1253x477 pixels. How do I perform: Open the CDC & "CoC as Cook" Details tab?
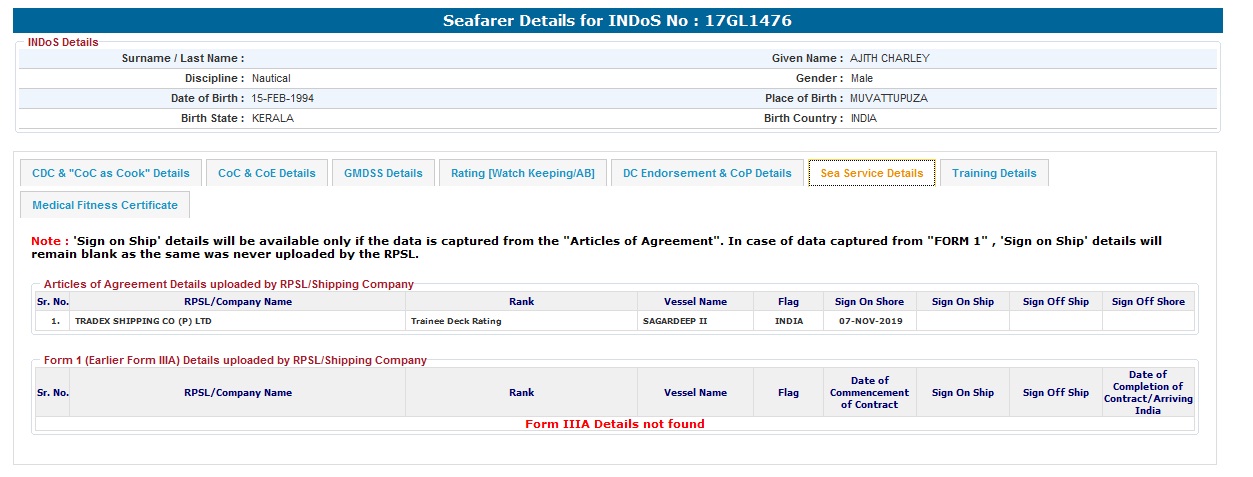click(110, 173)
